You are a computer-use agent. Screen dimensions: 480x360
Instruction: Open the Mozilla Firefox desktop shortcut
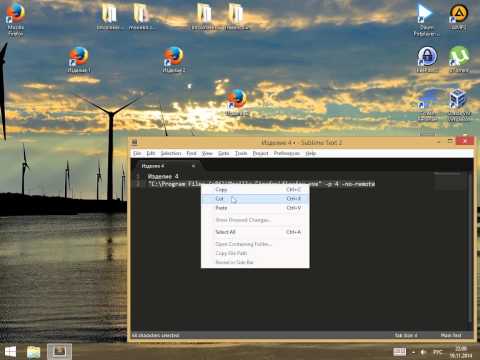15,19
